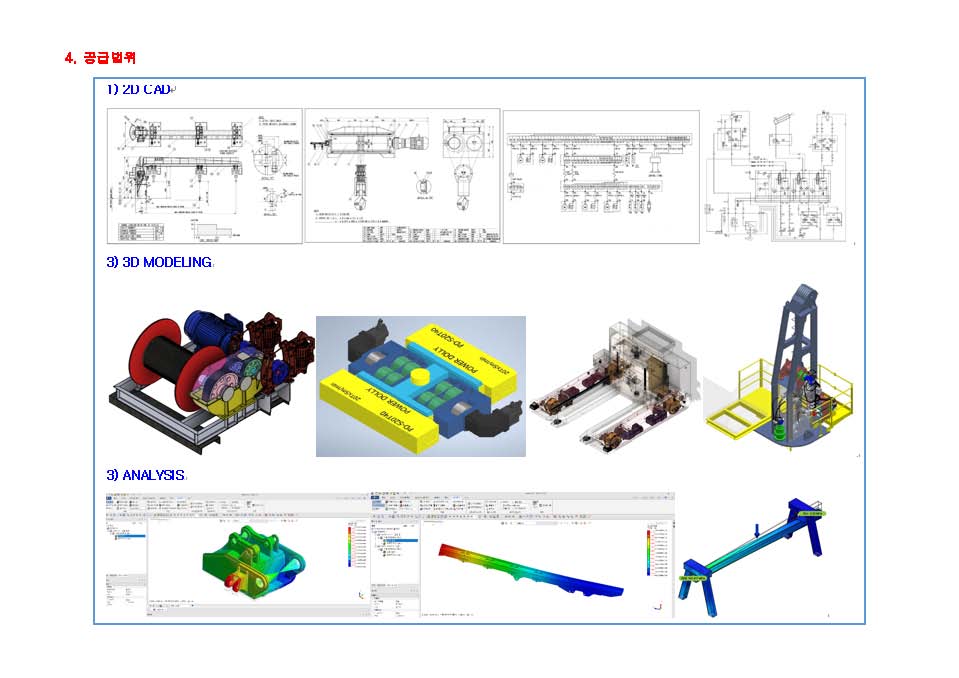Image resolution: width=959 pixels, height=678 pixels.
Task: Select the tower with yellow railing 3D model
Action: [x=780, y=367]
